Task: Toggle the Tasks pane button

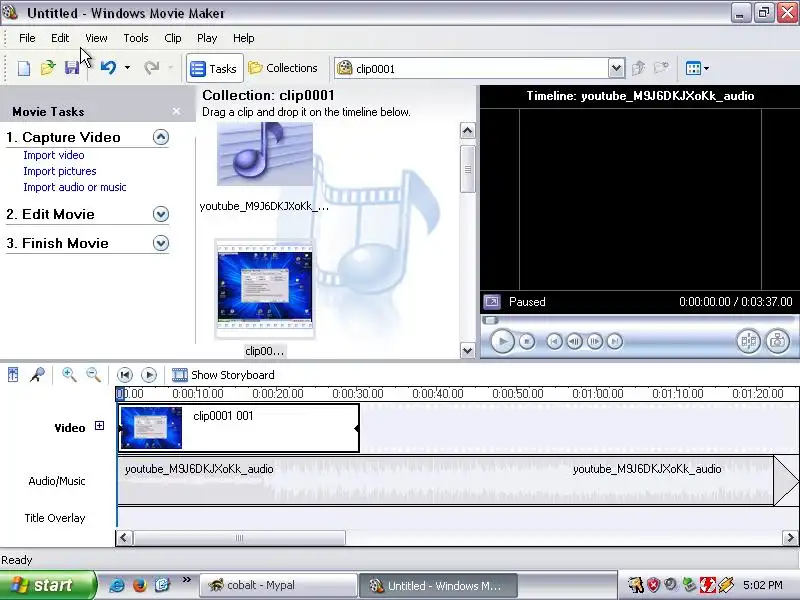Action: coord(214,68)
